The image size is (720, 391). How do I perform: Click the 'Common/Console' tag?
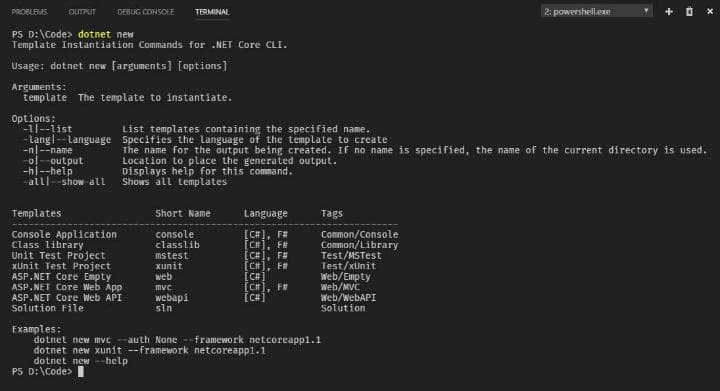coord(360,235)
